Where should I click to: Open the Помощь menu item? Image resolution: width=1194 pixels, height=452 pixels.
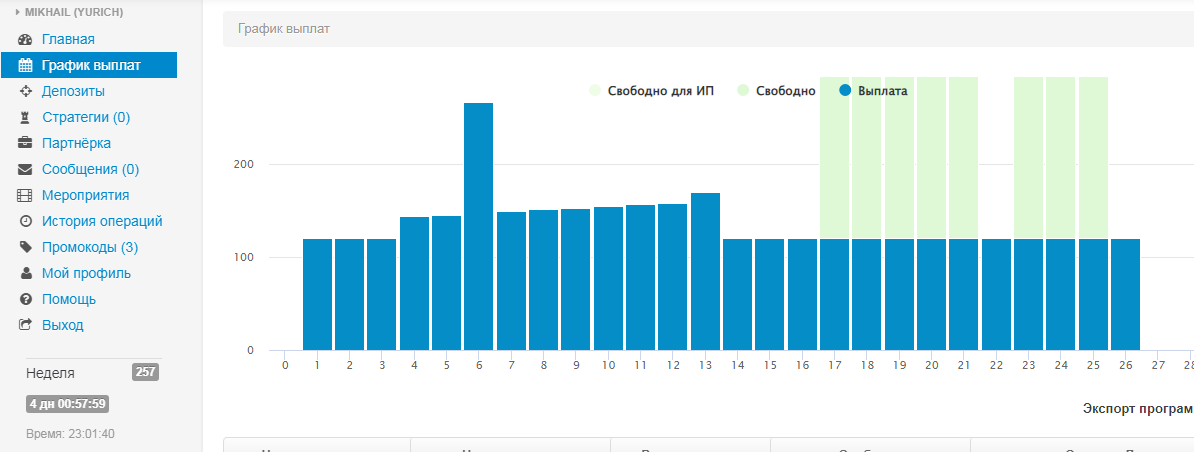point(68,299)
